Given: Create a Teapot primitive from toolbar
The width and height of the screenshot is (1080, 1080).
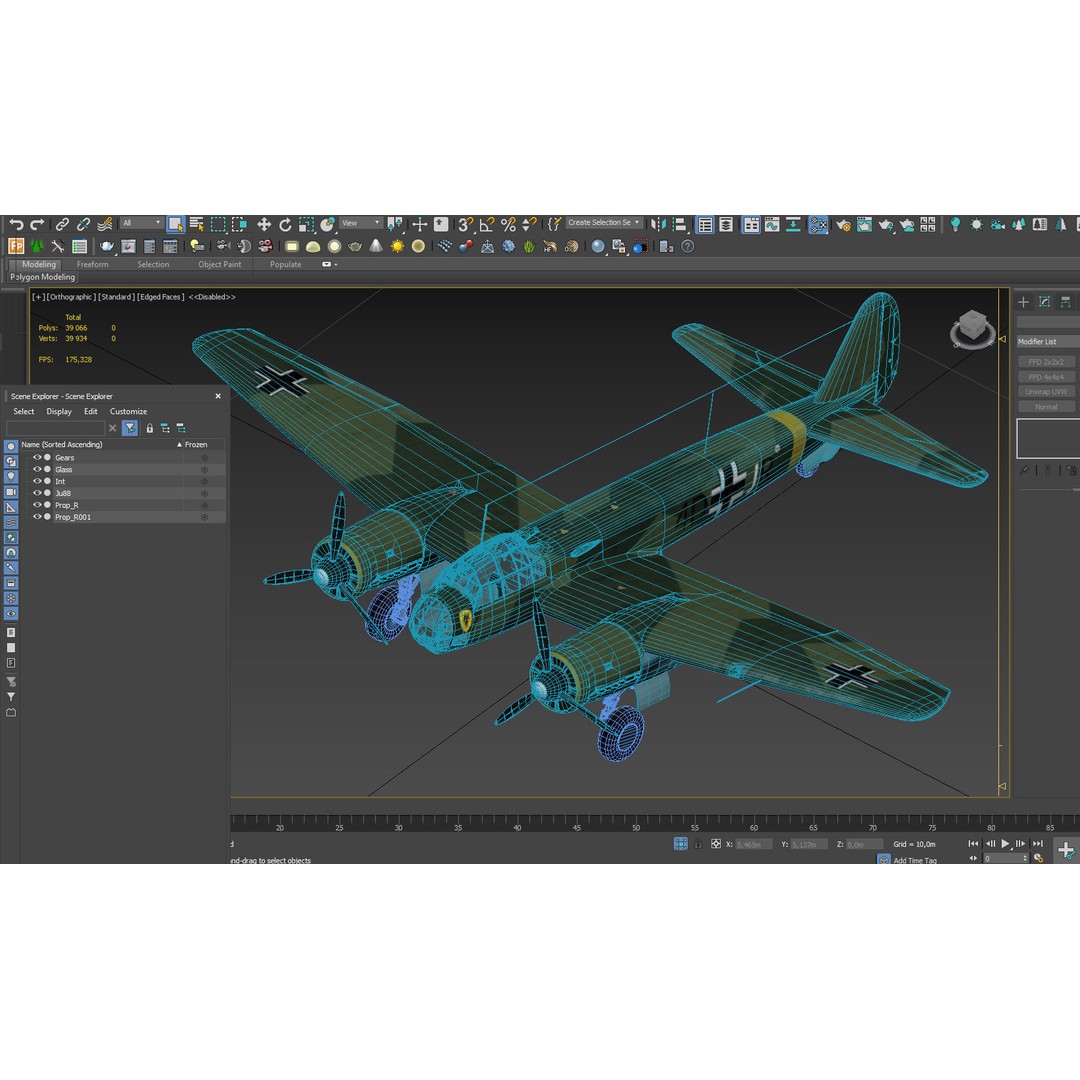Looking at the screenshot, I should [x=355, y=246].
